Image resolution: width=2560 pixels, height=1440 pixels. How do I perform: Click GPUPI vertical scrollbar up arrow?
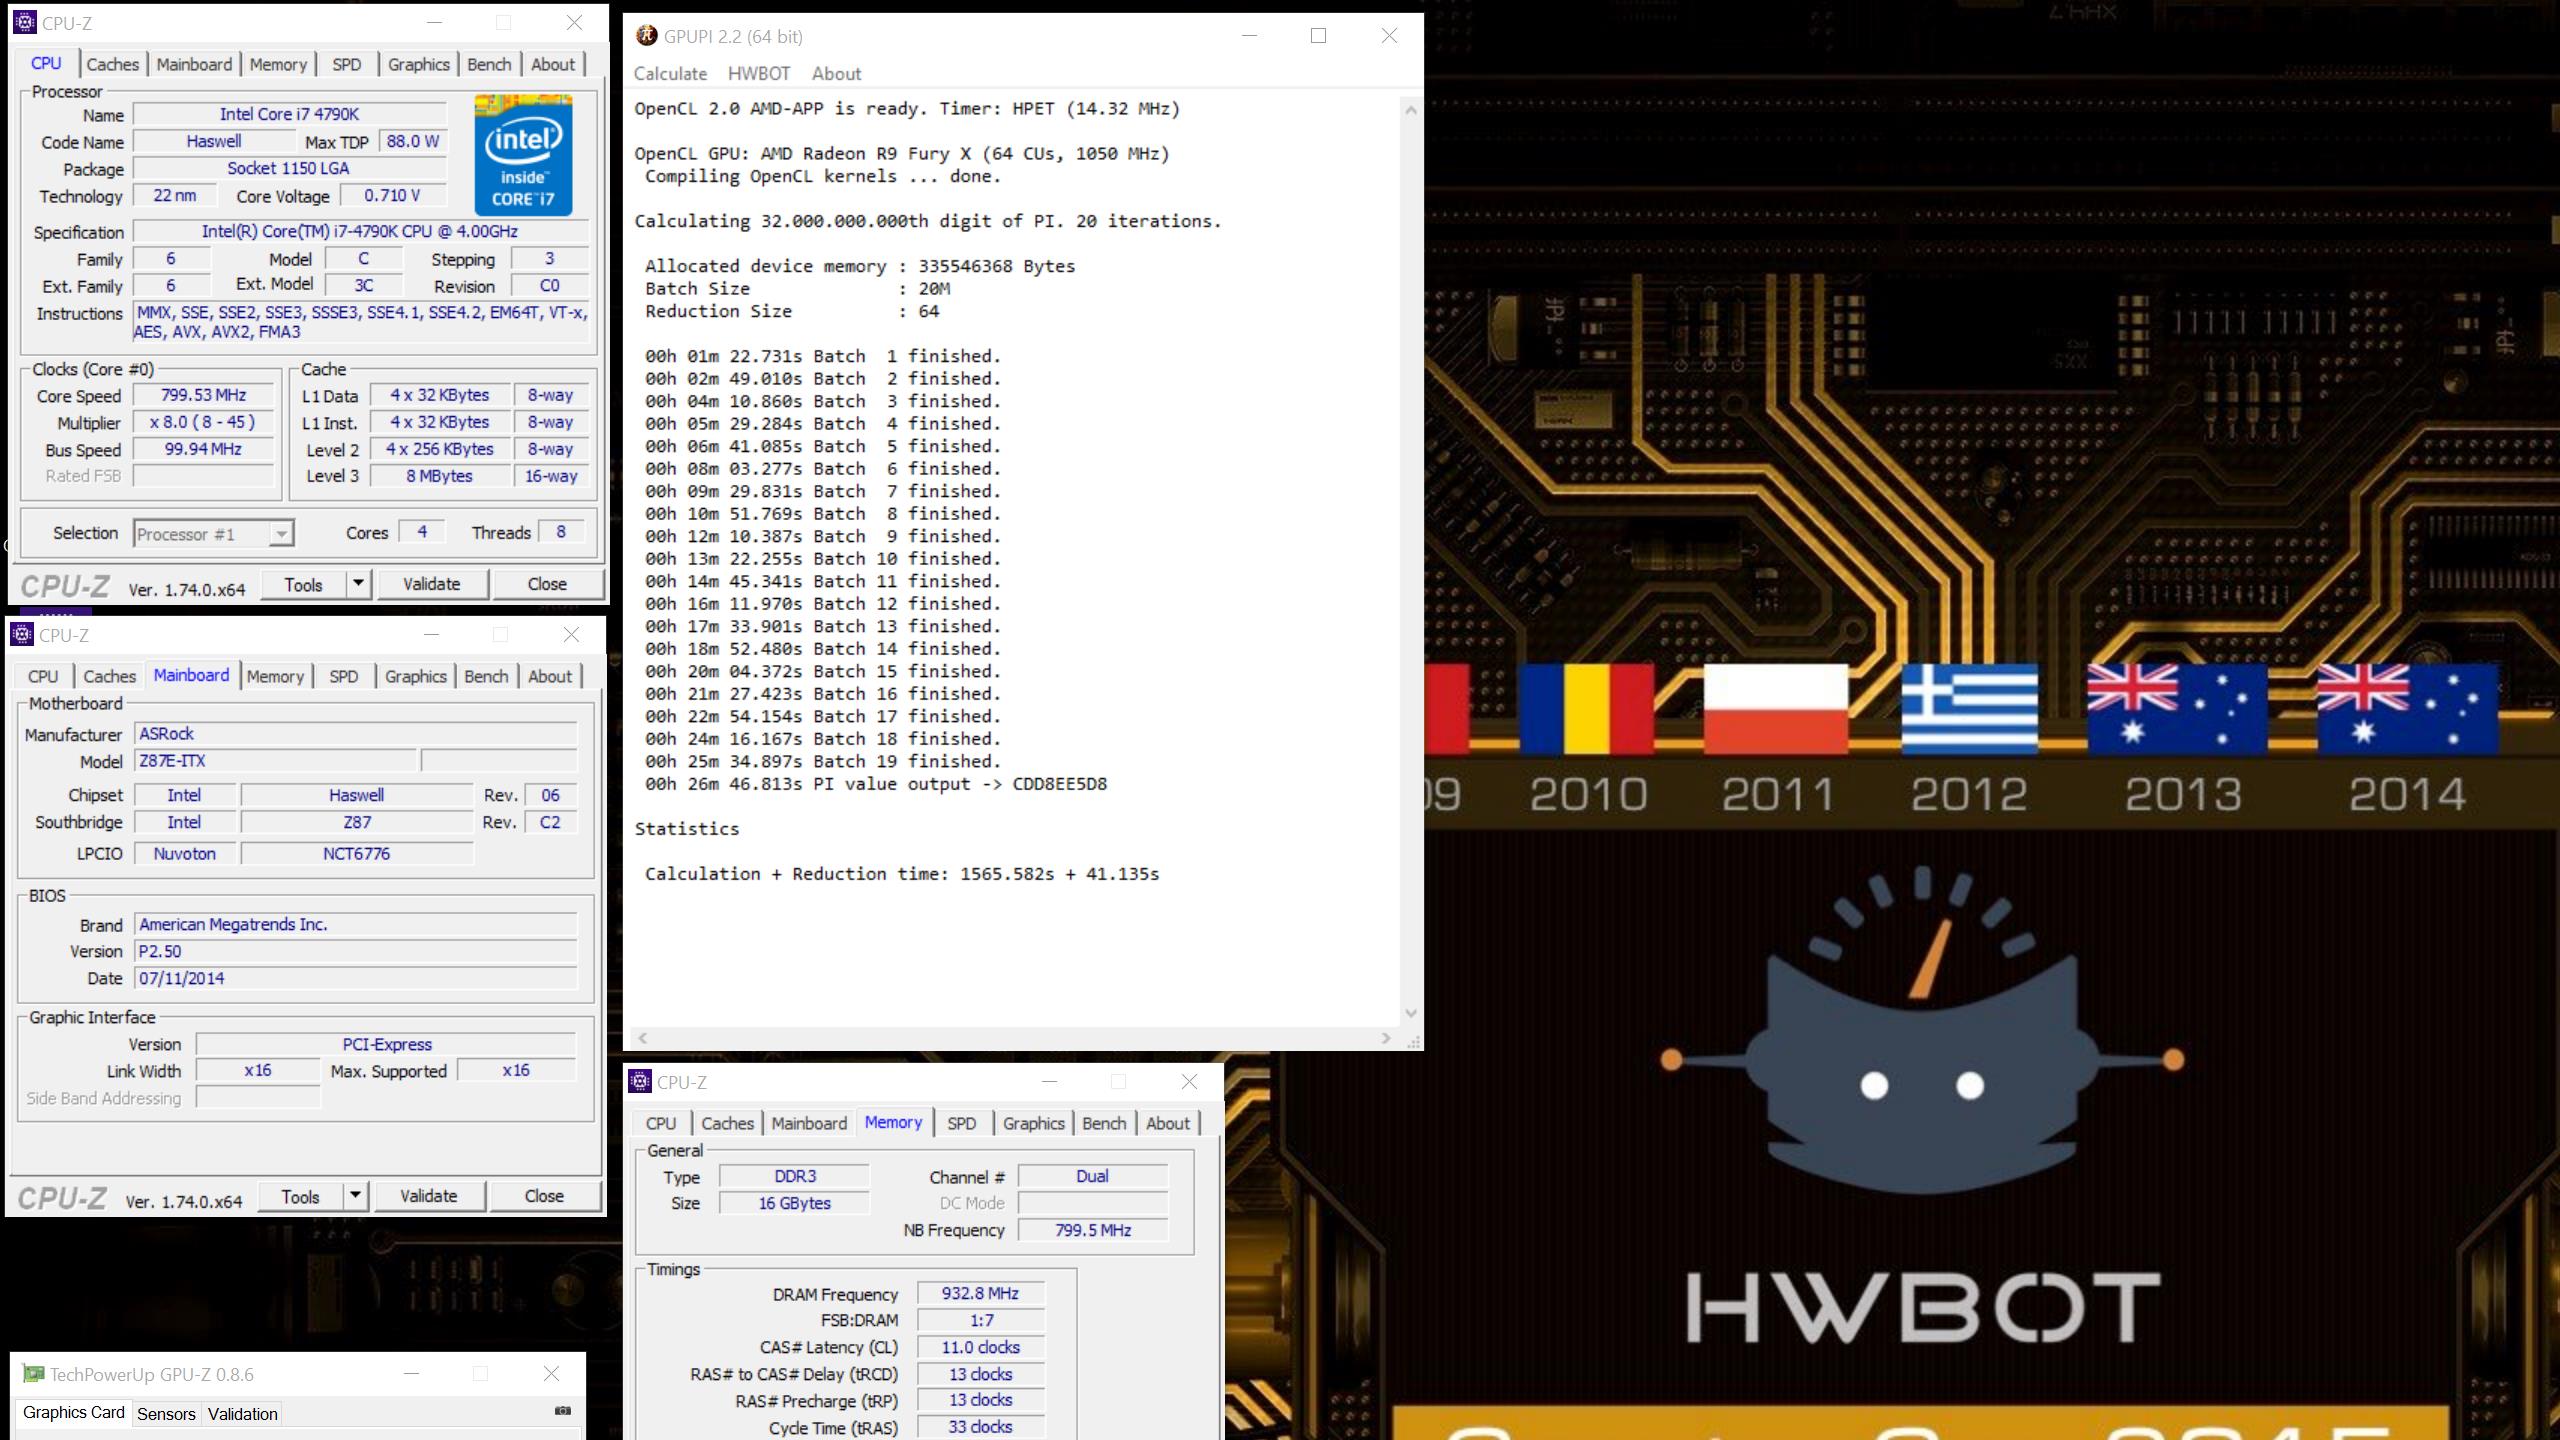pos(1411,110)
